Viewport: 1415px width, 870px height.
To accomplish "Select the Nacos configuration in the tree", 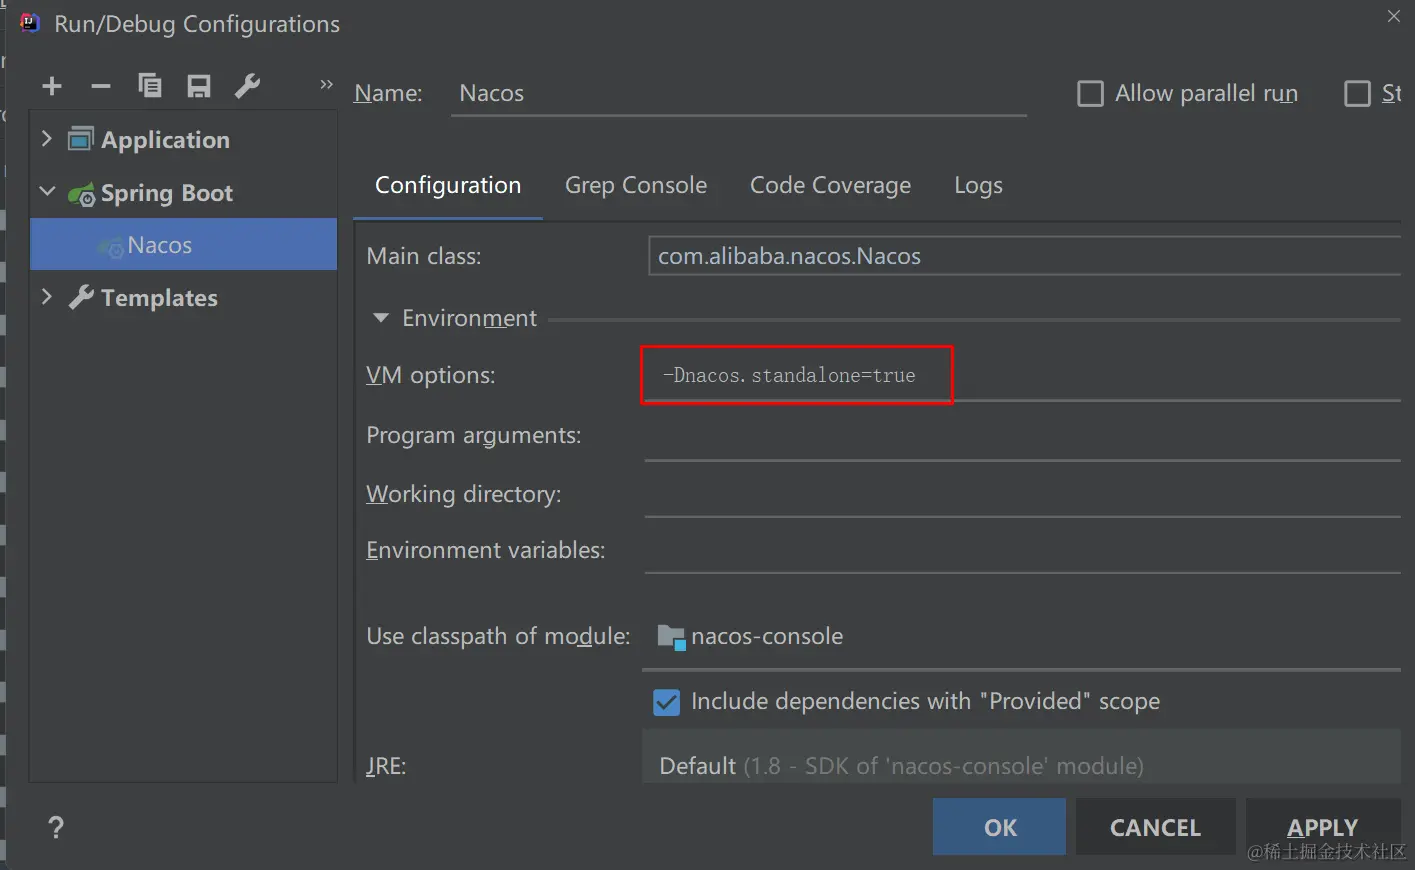I will (184, 244).
